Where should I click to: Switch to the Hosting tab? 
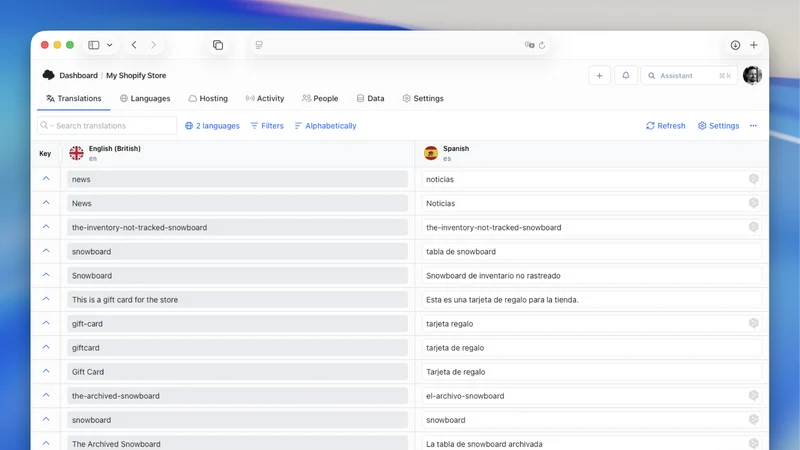click(208, 98)
